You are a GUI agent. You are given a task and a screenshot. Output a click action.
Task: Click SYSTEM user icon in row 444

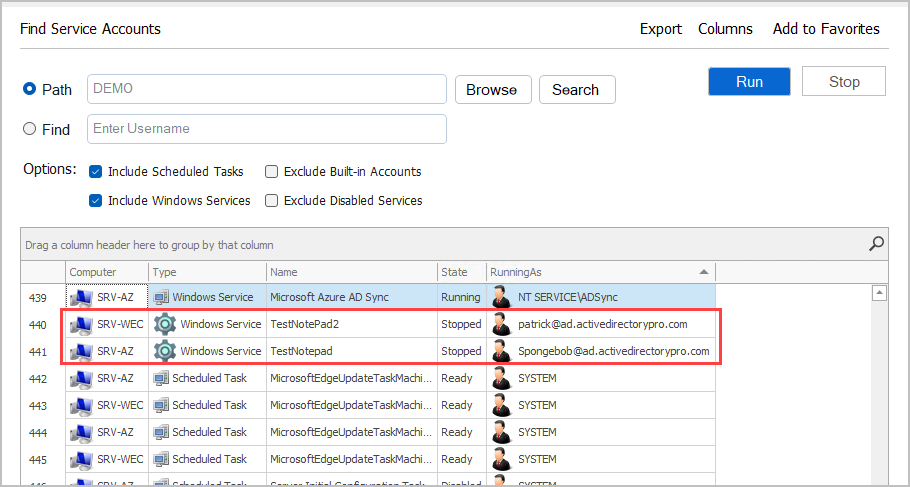[501, 432]
